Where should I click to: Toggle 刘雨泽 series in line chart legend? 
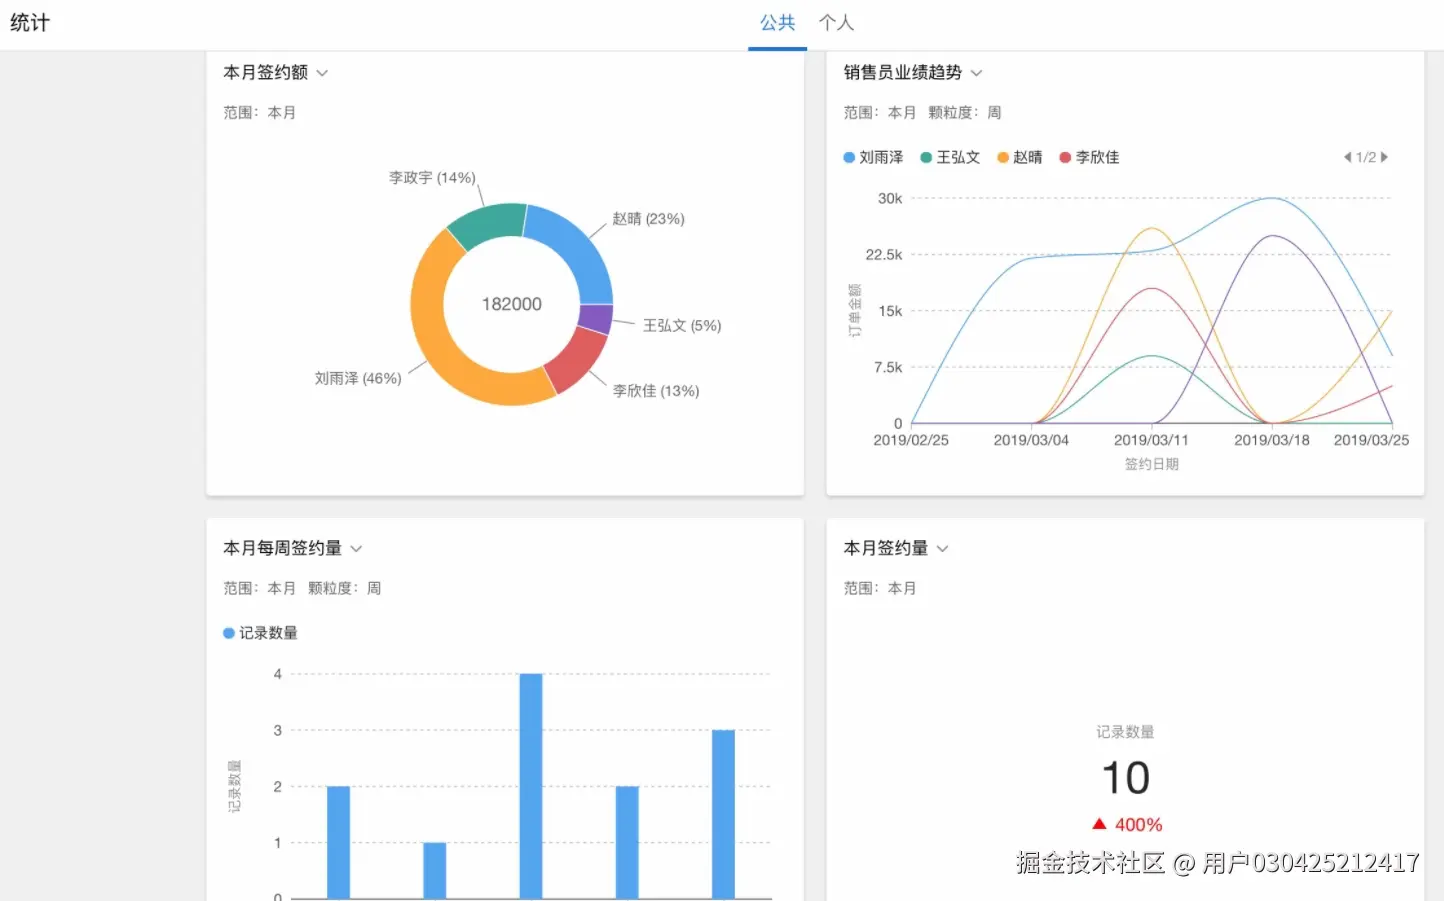coord(873,157)
